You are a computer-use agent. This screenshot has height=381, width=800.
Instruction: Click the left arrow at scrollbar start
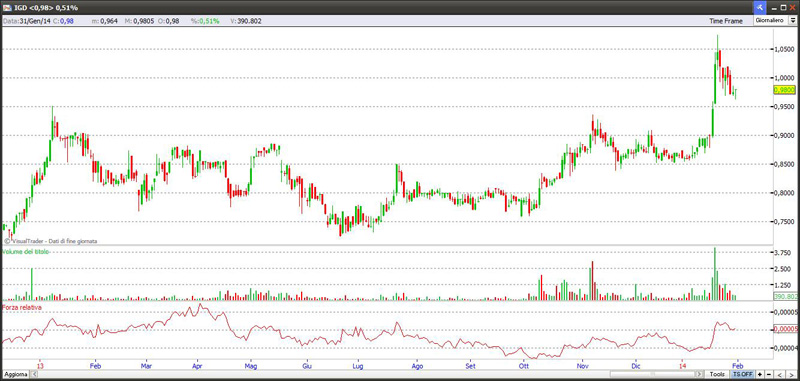(34, 374)
